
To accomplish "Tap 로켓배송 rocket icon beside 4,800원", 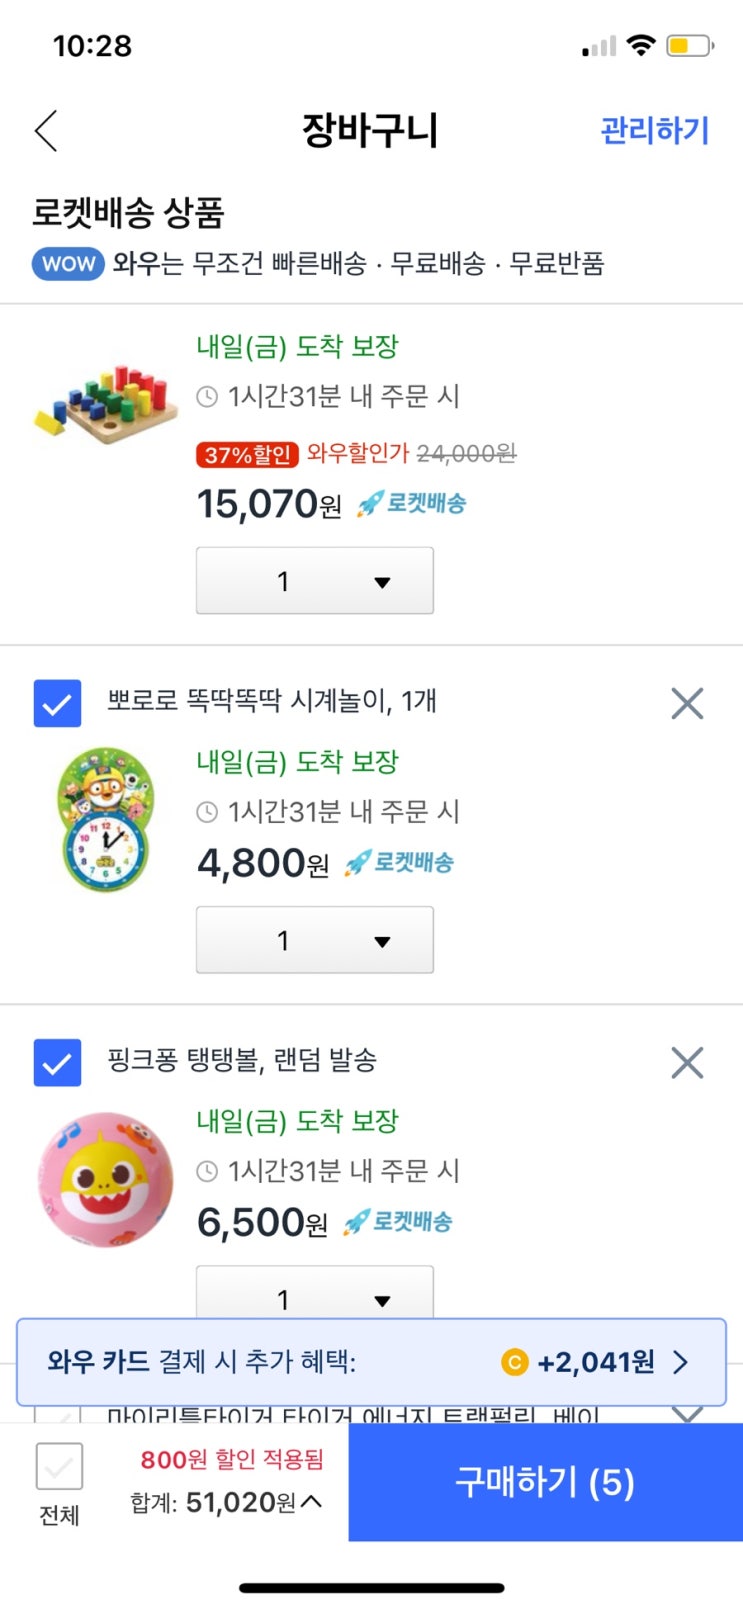I will 358,863.
